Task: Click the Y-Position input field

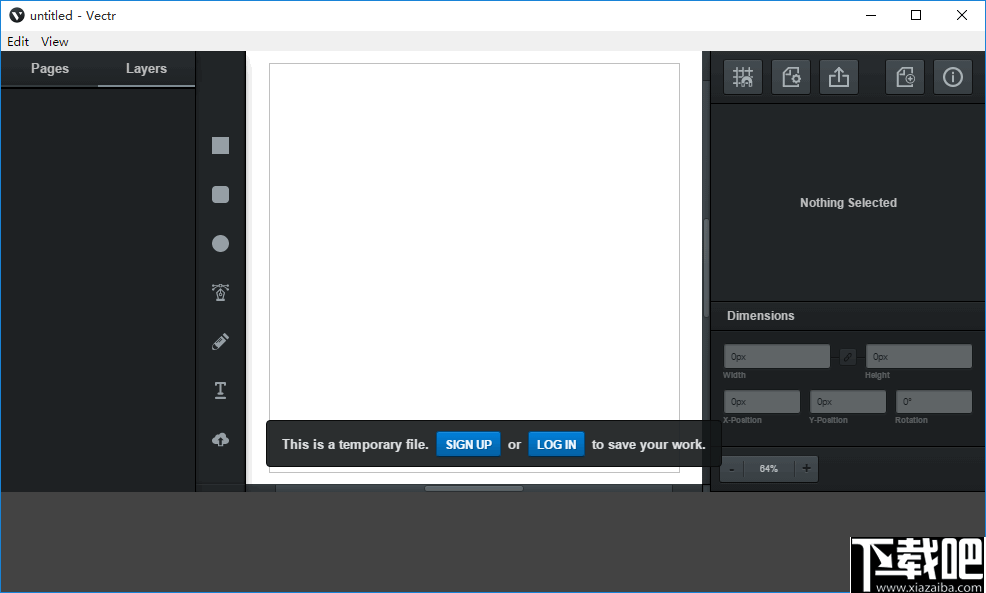Action: pos(848,402)
